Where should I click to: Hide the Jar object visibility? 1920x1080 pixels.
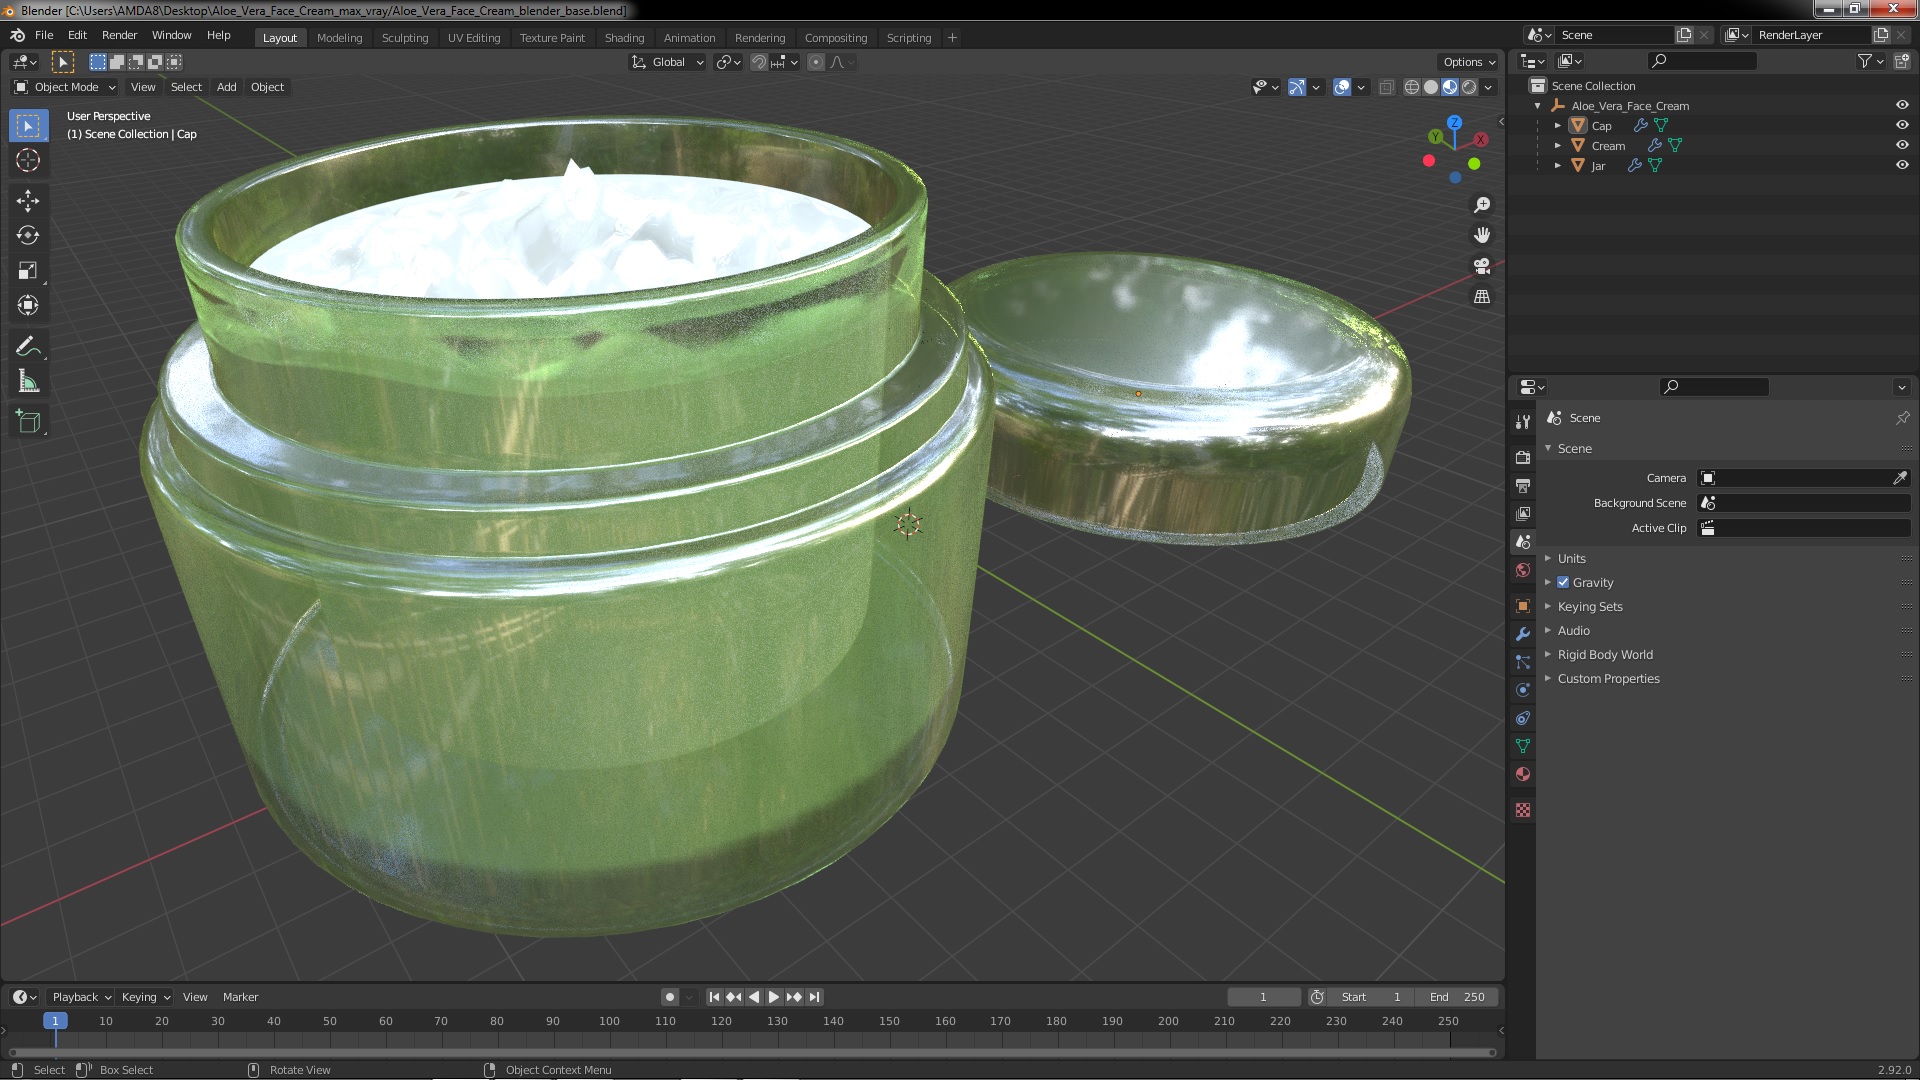(1901, 165)
